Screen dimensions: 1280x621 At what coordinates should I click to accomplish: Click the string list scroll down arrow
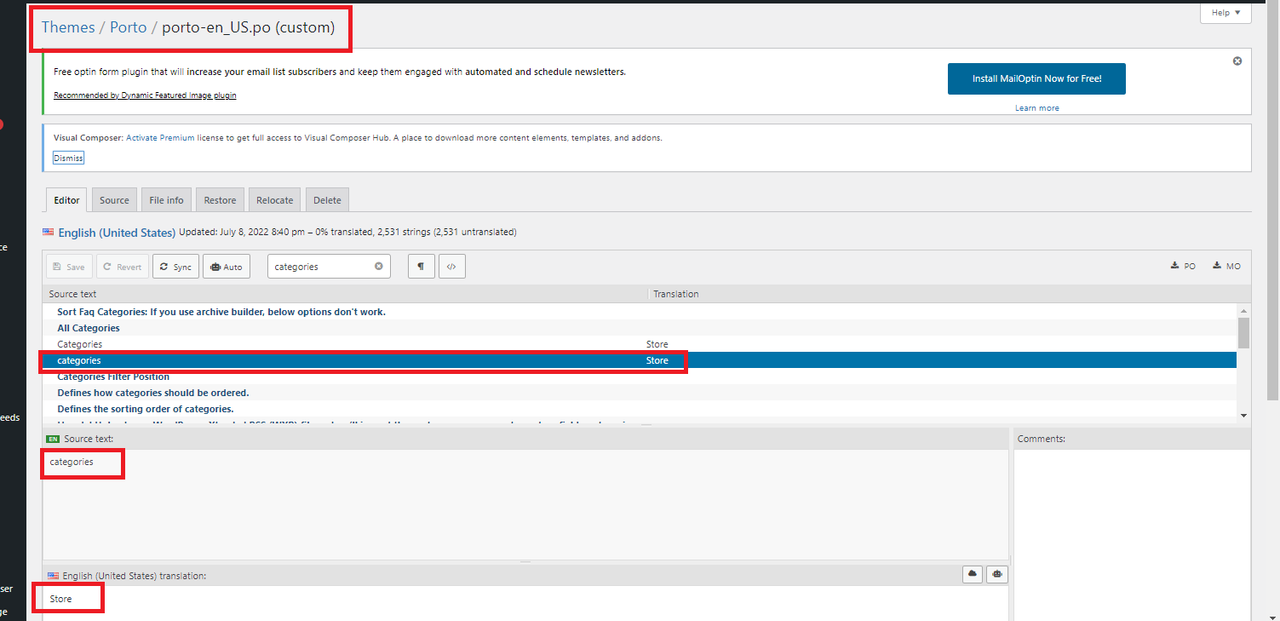pyautogui.click(x=1243, y=415)
